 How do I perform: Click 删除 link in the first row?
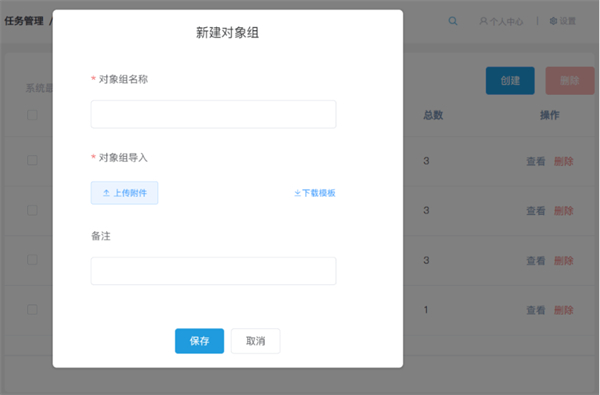click(x=564, y=161)
